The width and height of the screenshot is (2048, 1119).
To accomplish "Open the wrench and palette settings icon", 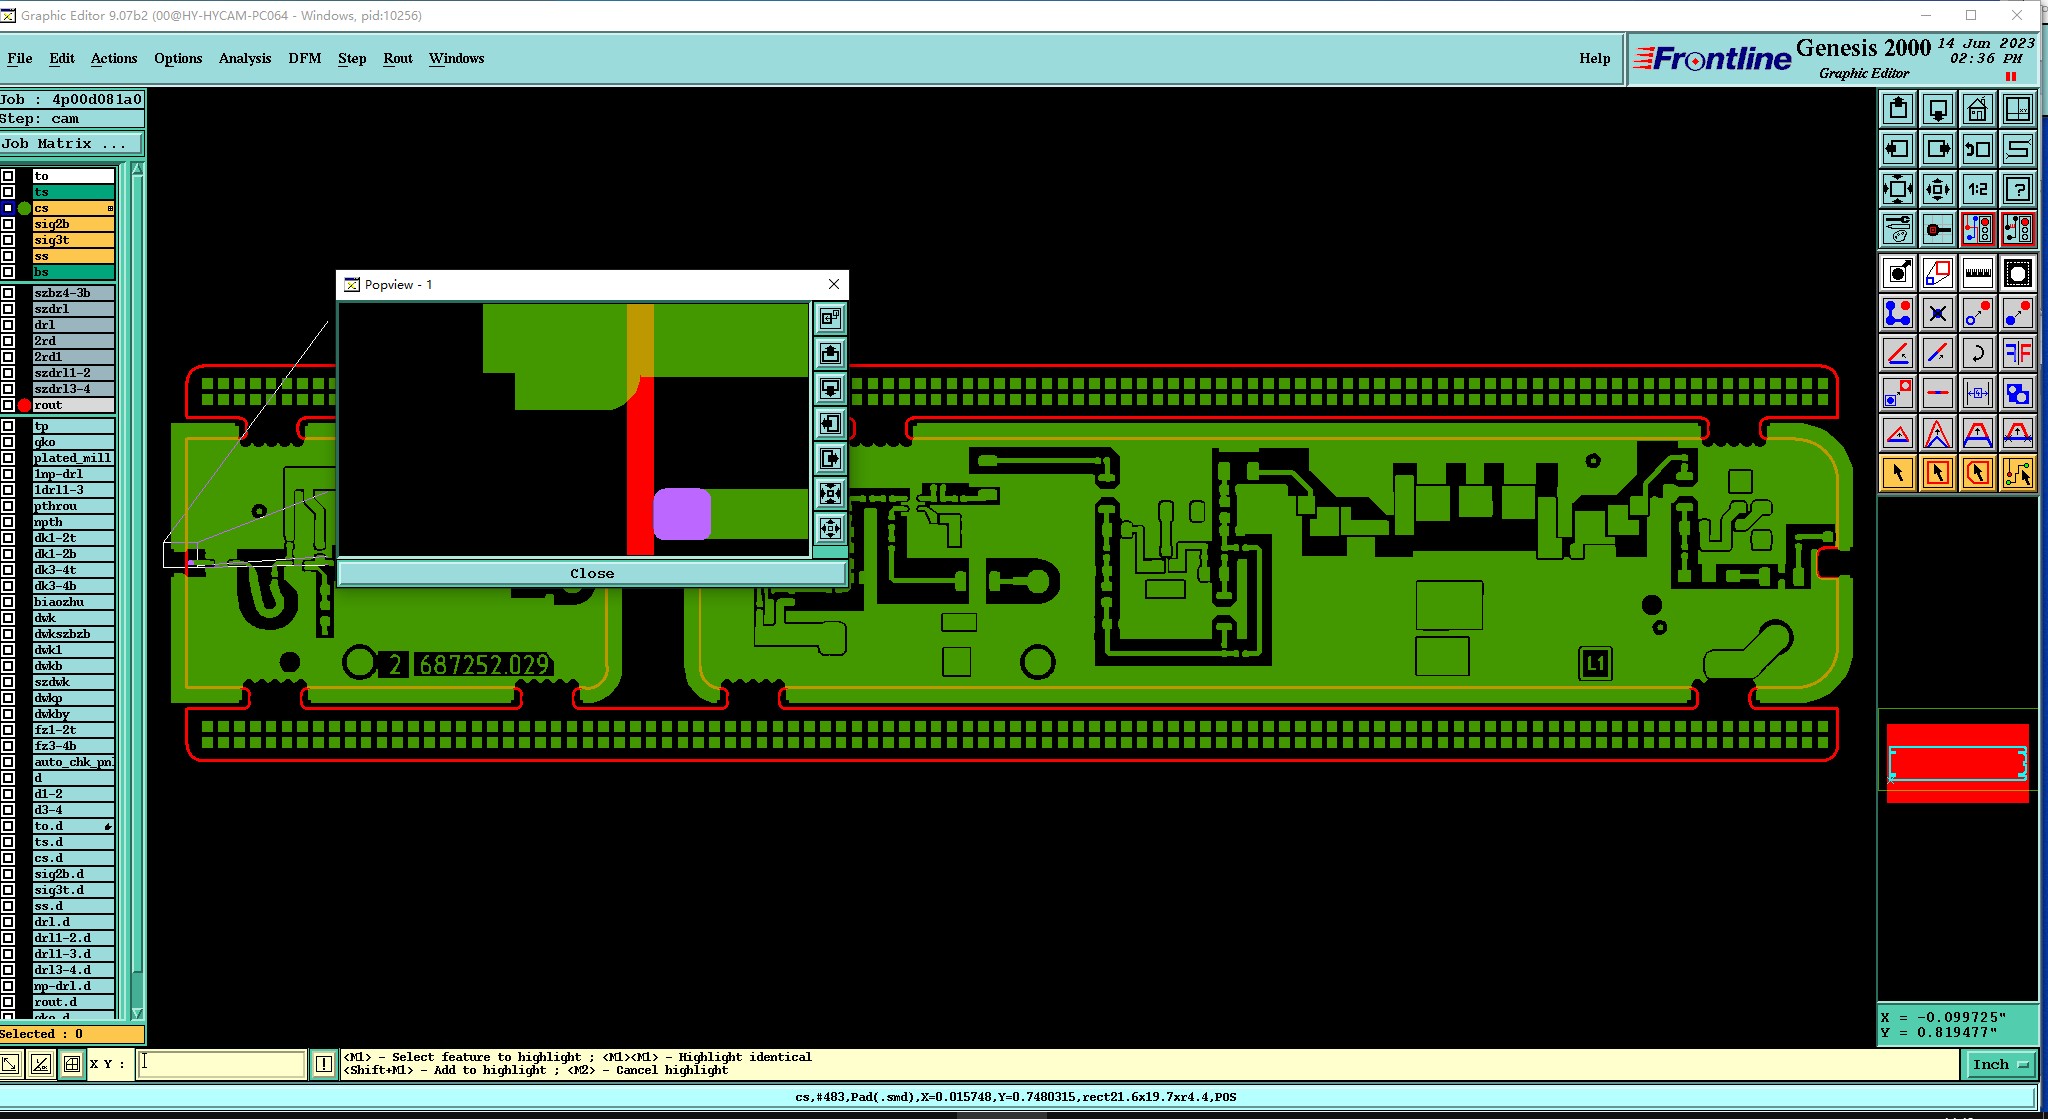I will click(x=1897, y=229).
